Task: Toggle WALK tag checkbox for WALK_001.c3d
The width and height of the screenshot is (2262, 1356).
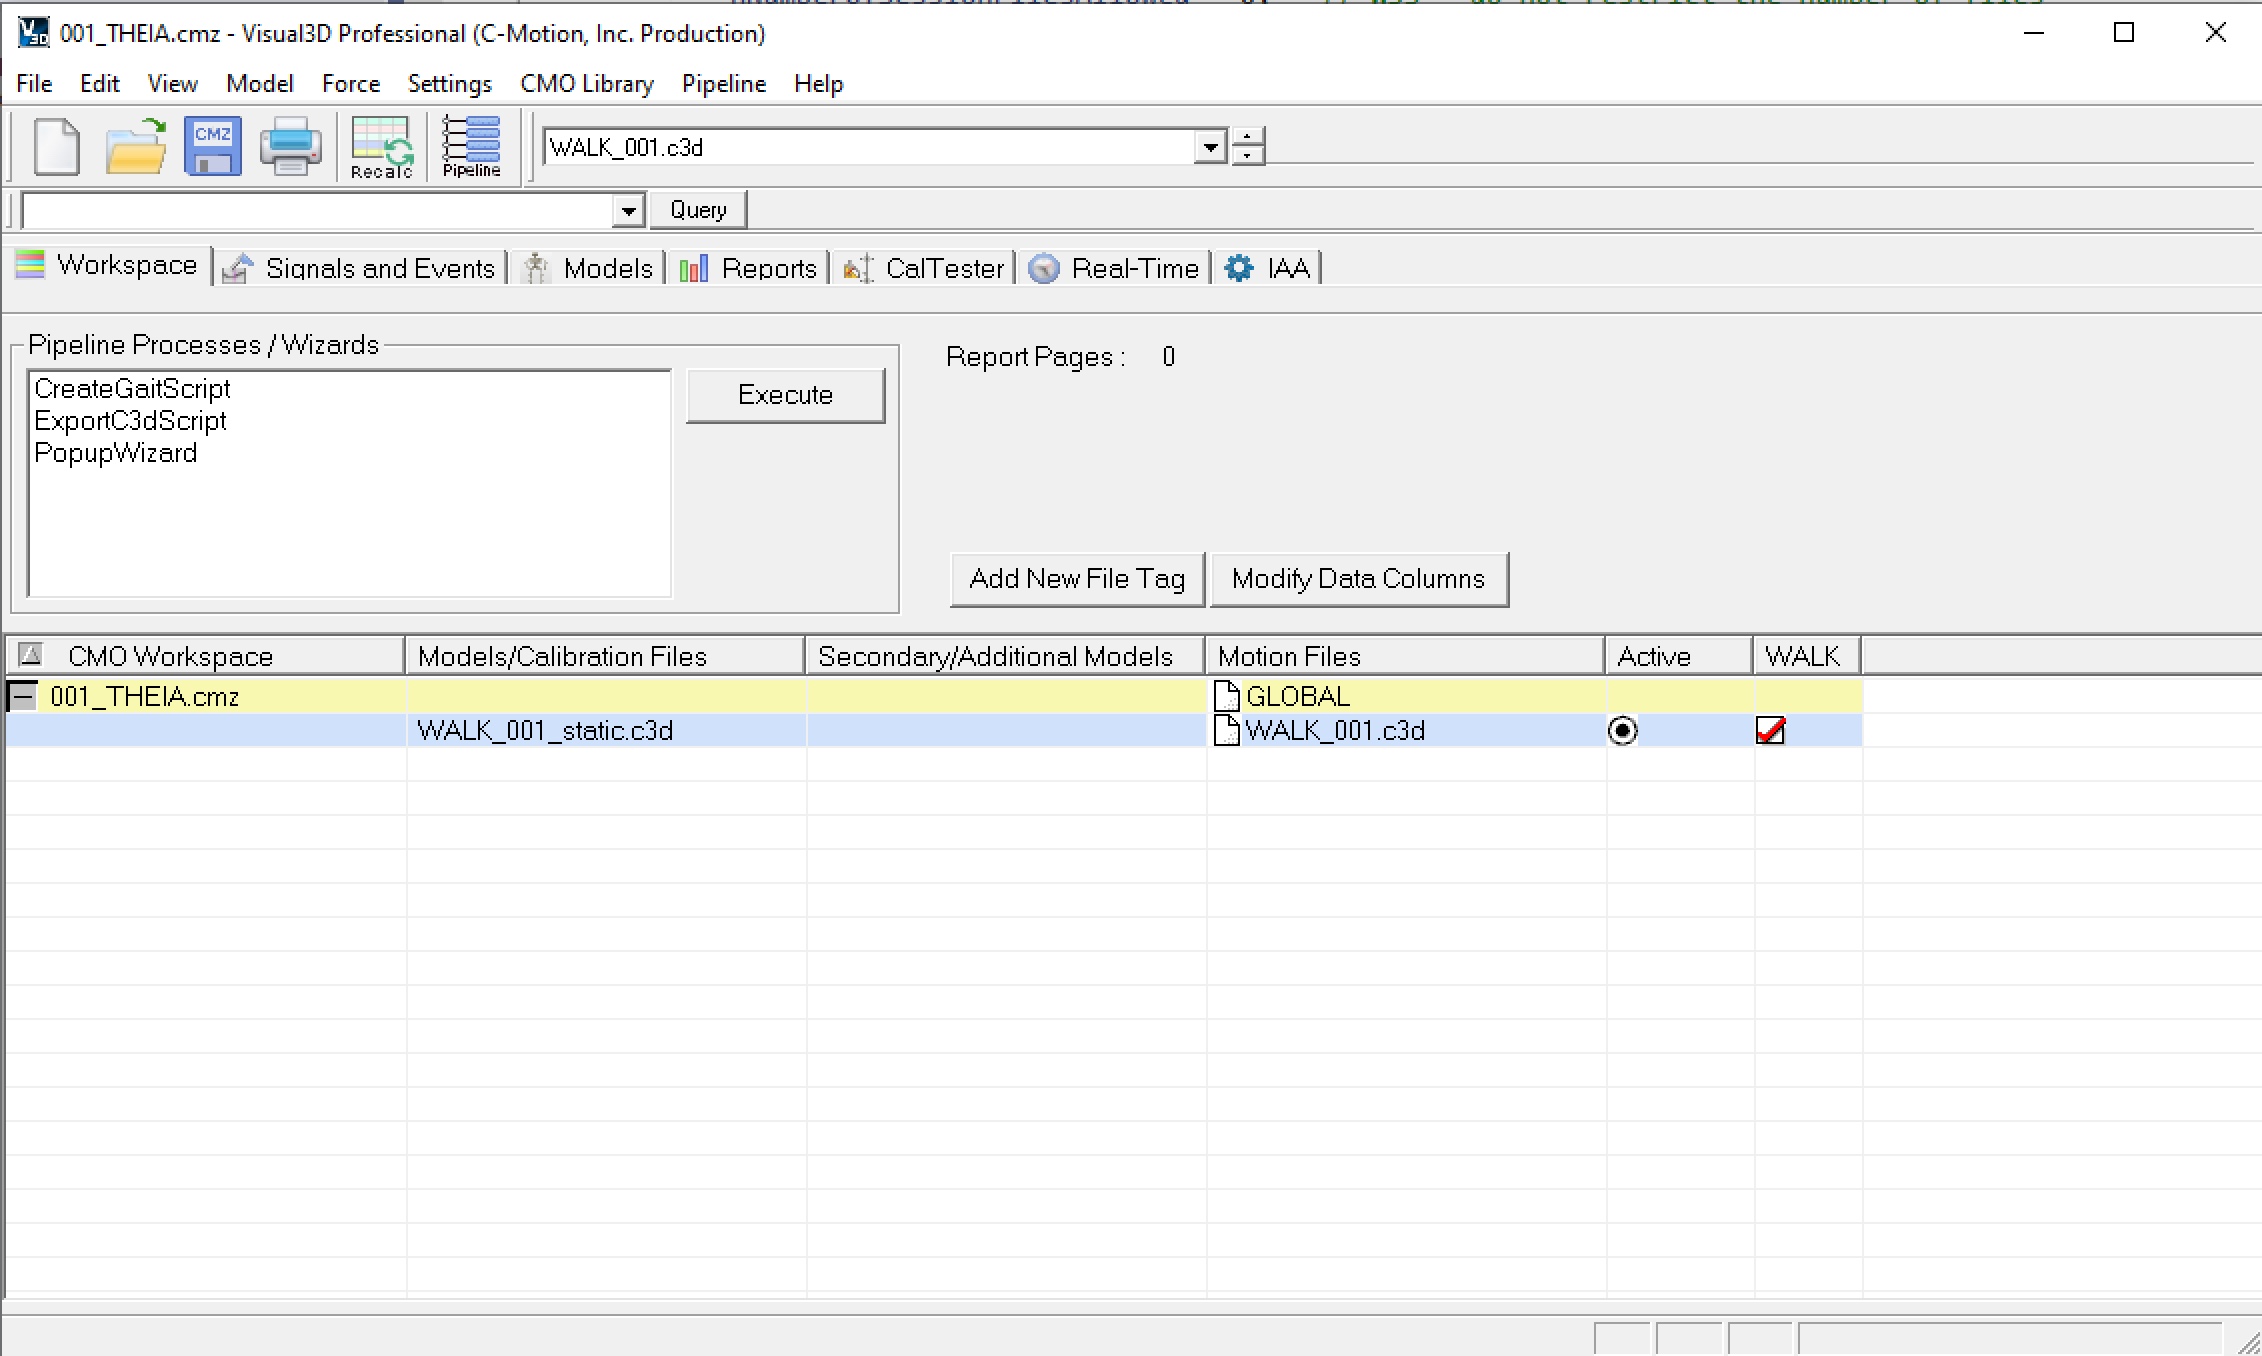Action: [x=1770, y=731]
